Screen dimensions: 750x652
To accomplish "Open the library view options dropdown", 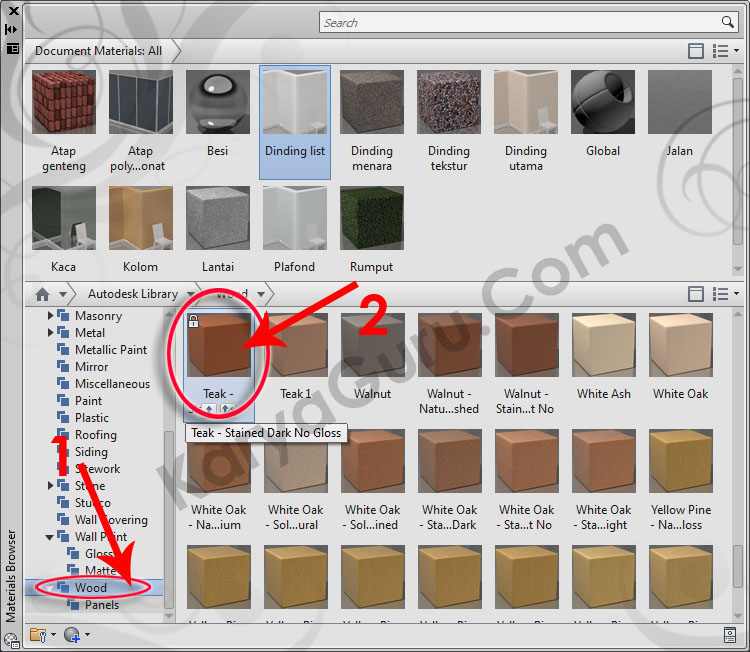I will click(x=726, y=294).
